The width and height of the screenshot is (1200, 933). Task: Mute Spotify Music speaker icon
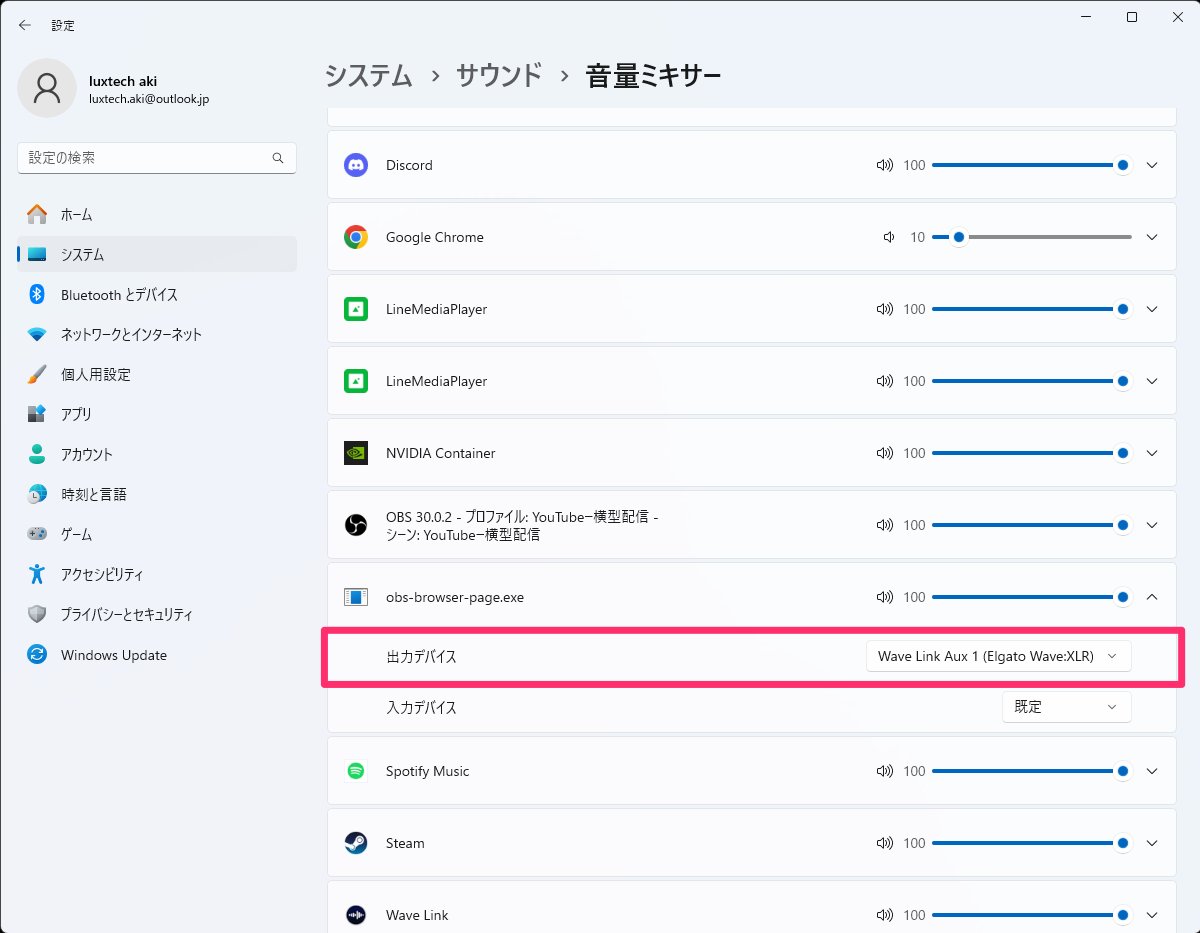[x=884, y=771]
